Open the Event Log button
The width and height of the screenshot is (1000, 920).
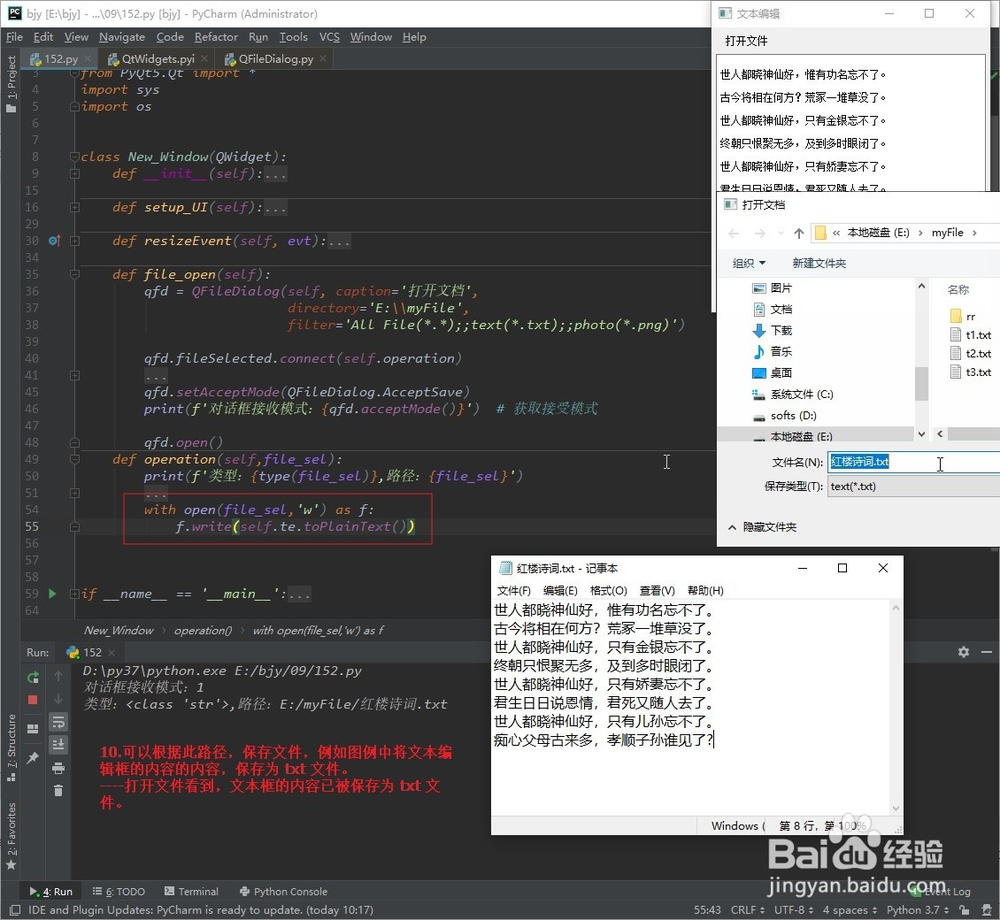click(940, 891)
